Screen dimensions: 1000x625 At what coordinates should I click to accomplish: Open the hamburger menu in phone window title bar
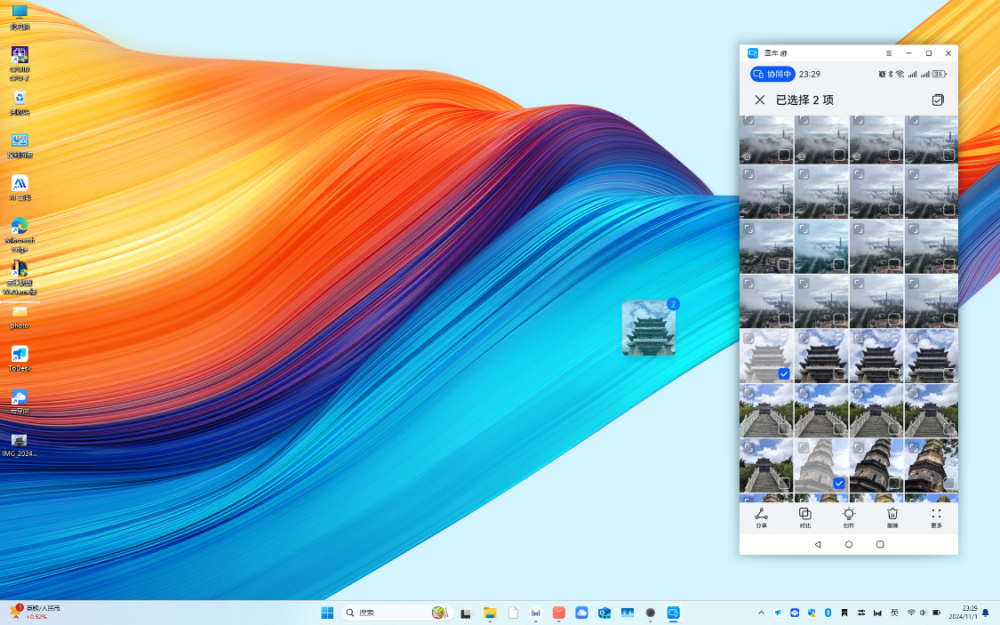click(888, 53)
